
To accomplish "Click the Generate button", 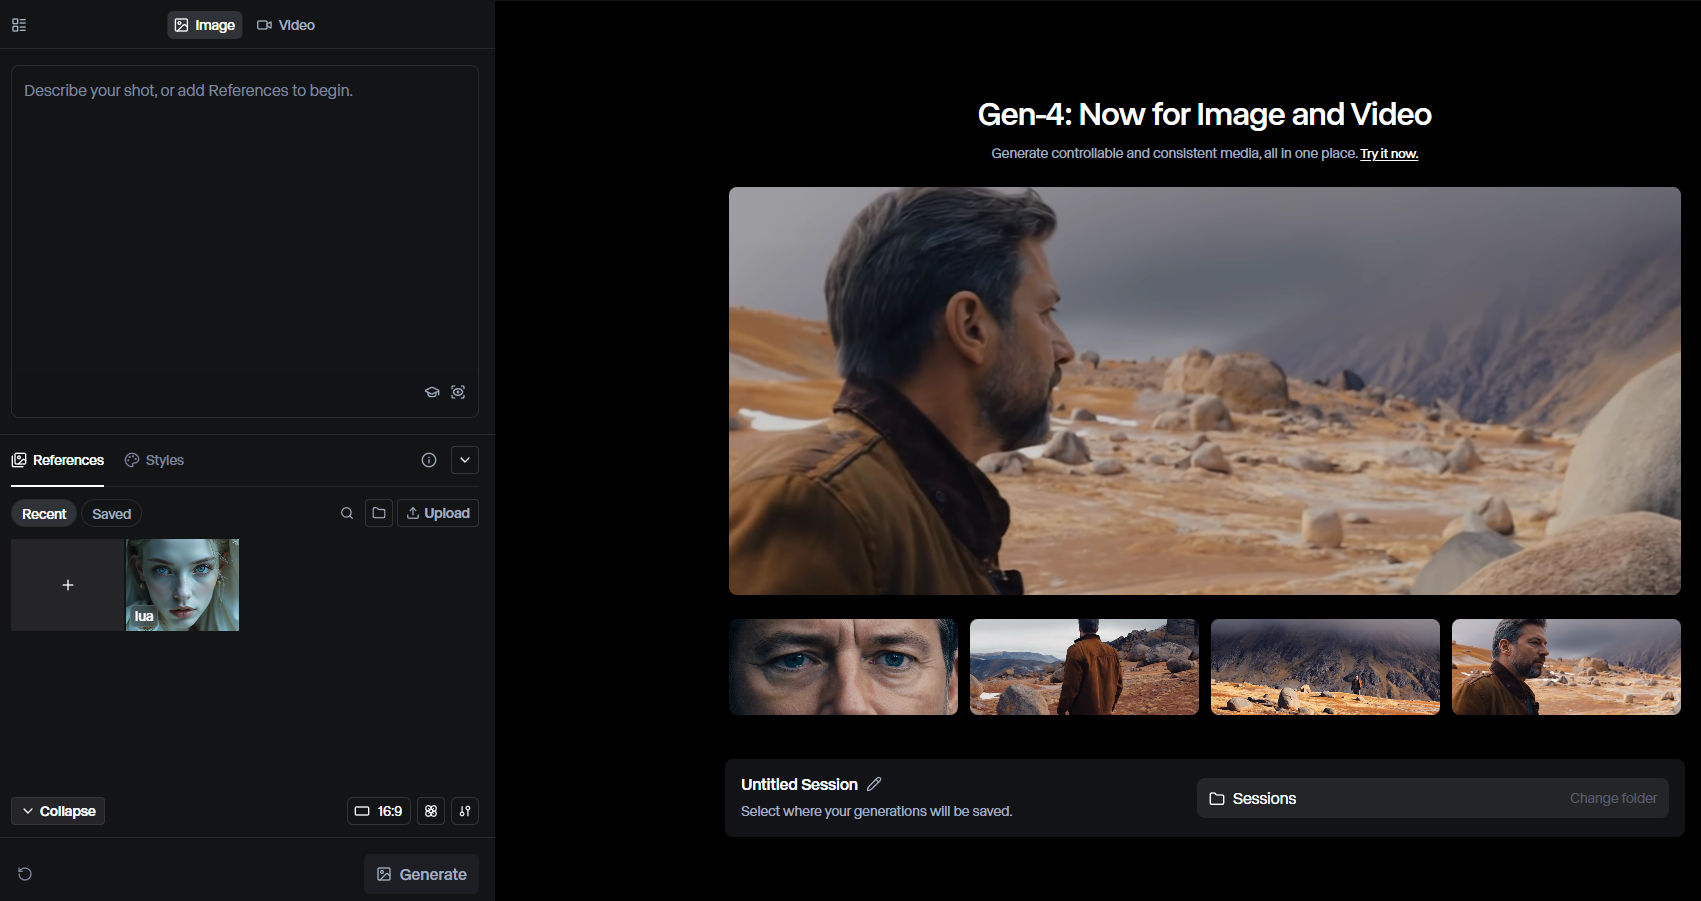I will [422, 874].
